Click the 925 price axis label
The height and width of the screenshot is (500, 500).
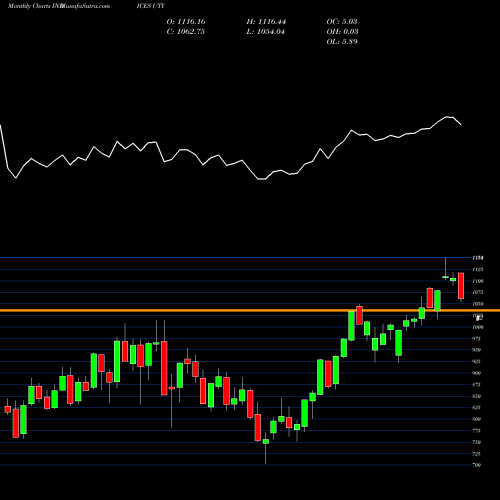[x=477, y=361]
